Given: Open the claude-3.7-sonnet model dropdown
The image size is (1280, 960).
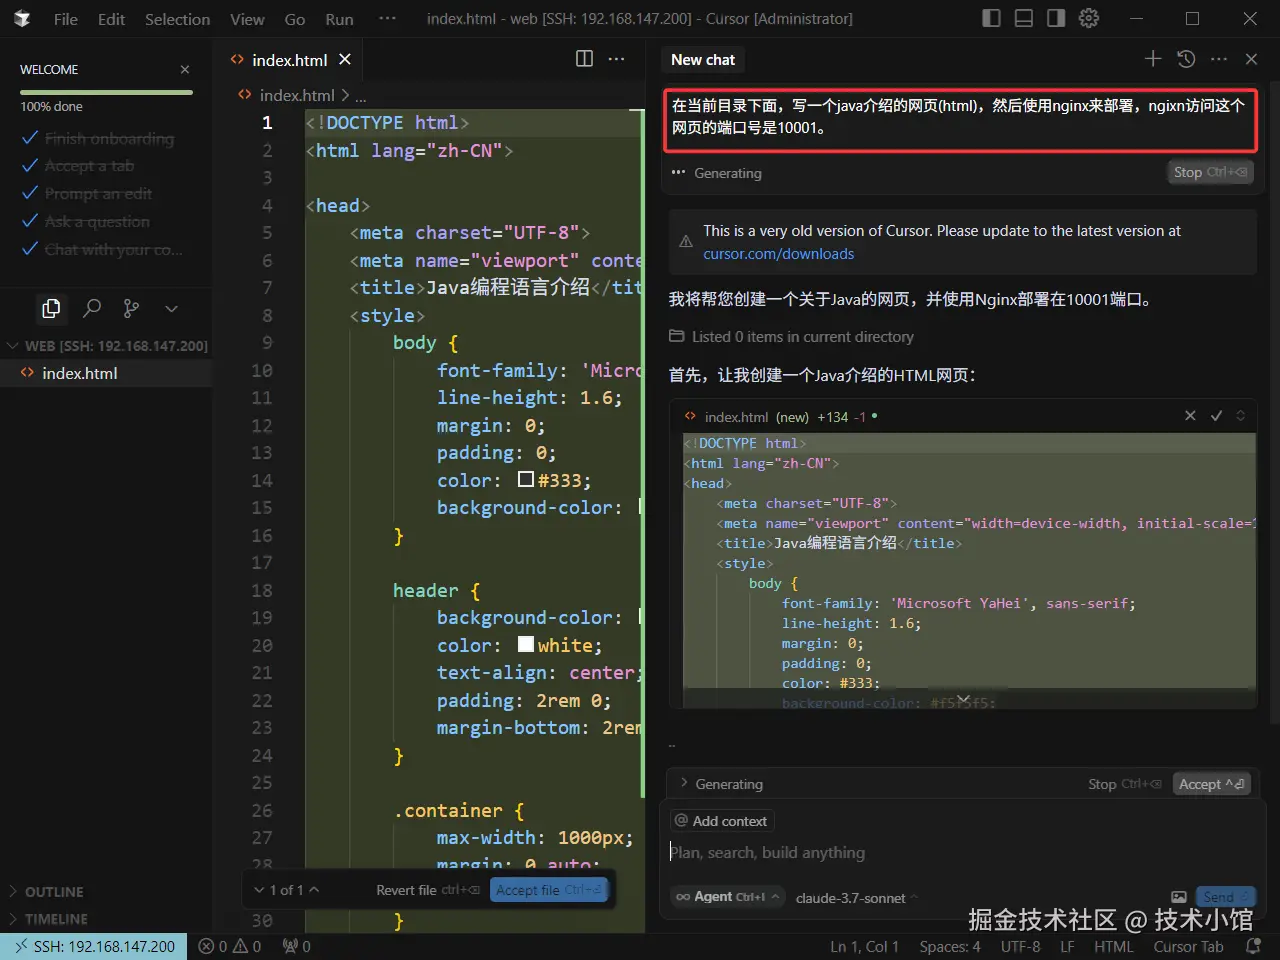Looking at the screenshot, I should 856,898.
